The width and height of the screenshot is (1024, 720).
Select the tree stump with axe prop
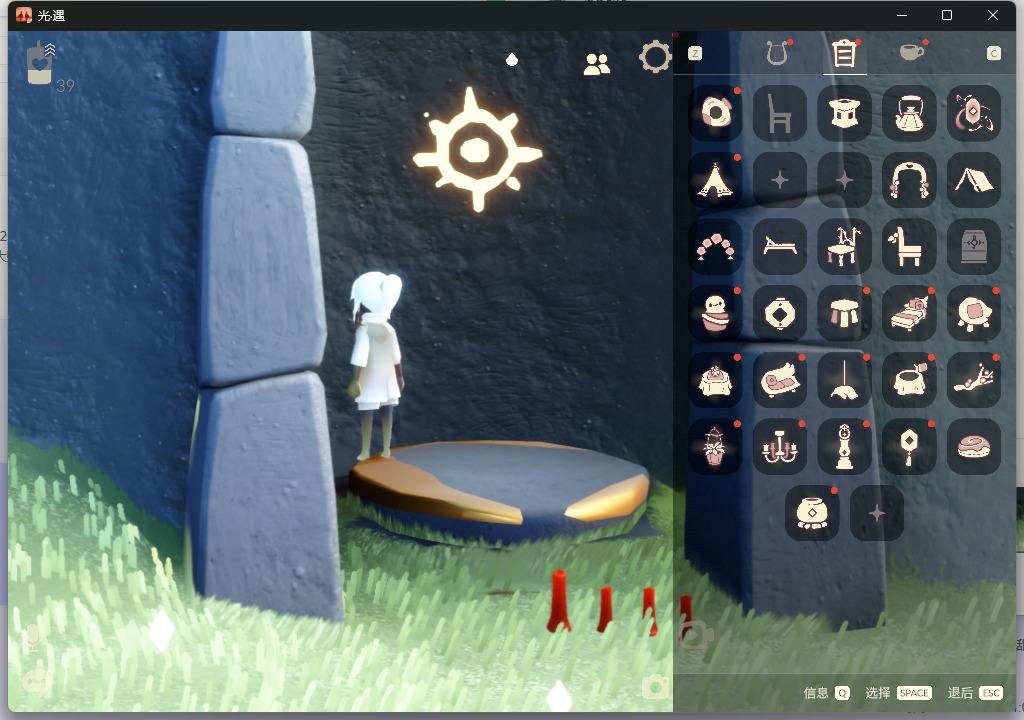[909, 380]
